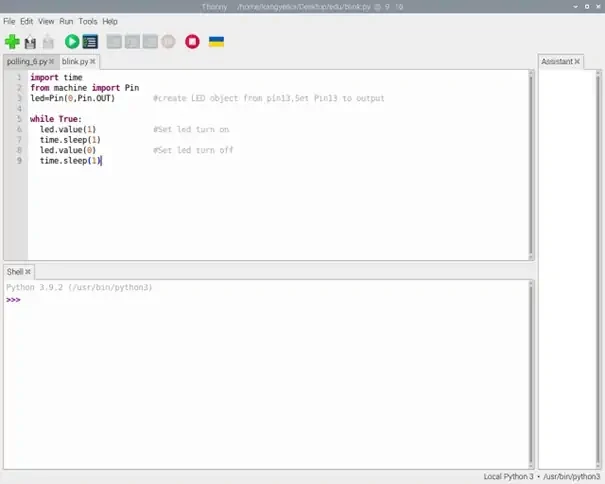This screenshot has height=484, width=605.
Task: Open the Edit menu
Action: tap(27, 21)
